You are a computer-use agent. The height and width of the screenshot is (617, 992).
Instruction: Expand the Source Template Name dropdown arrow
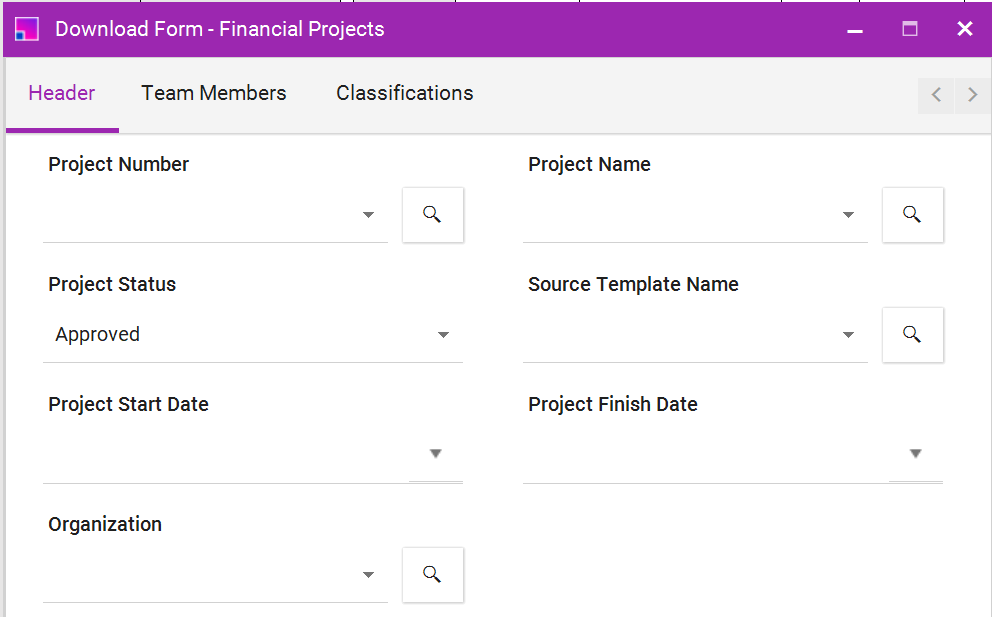pos(848,335)
